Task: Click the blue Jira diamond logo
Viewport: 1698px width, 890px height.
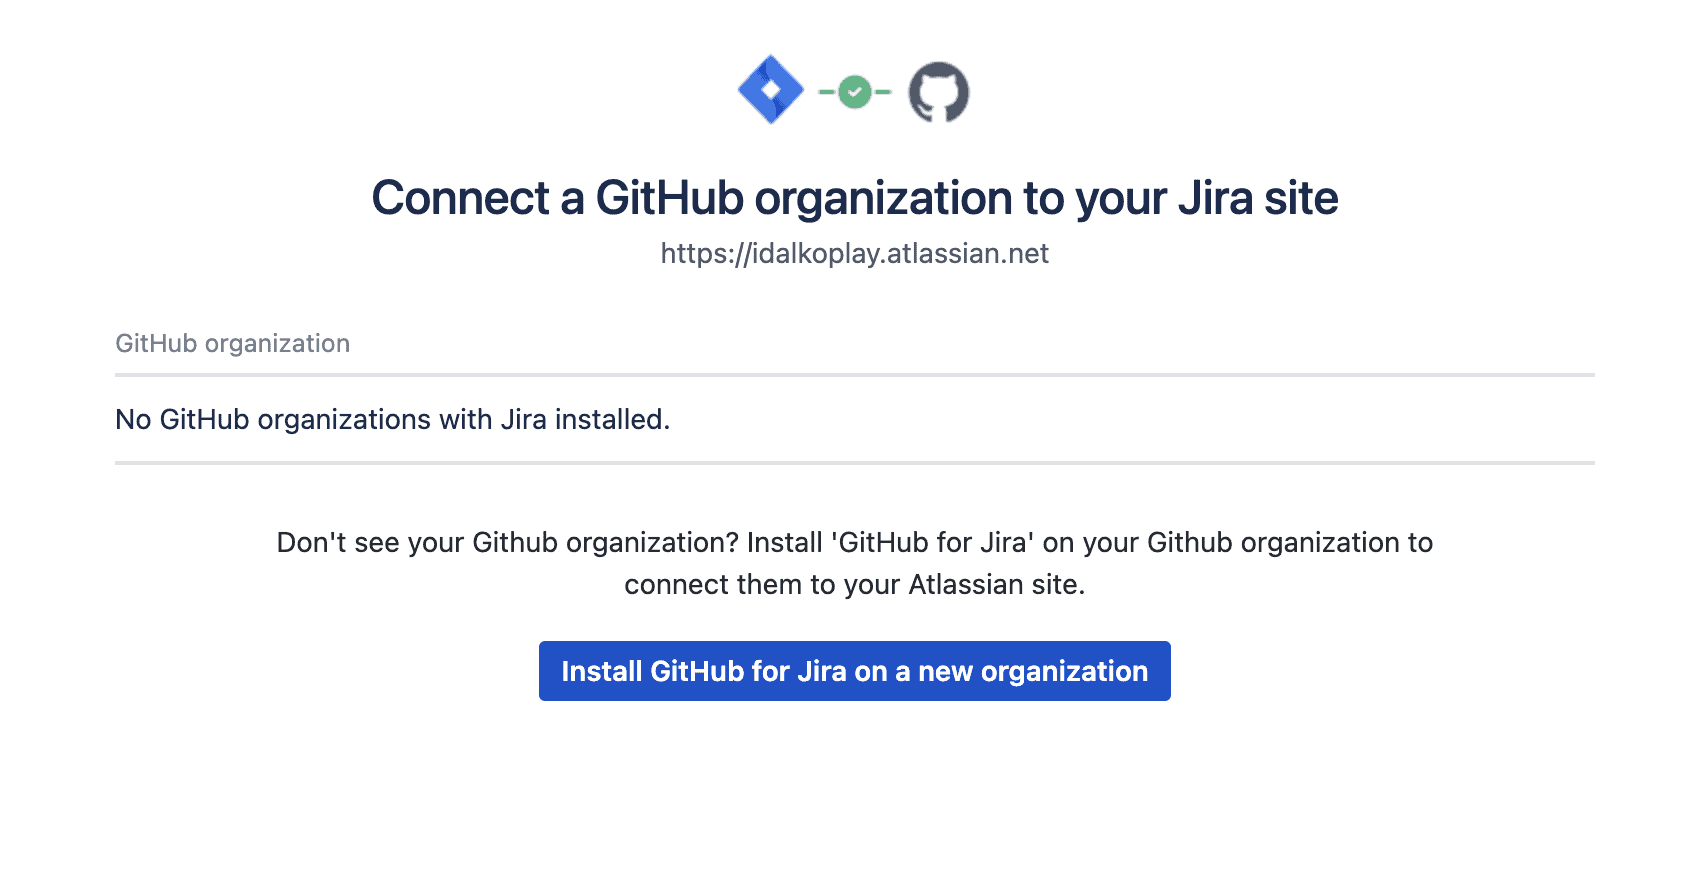Action: (771, 90)
